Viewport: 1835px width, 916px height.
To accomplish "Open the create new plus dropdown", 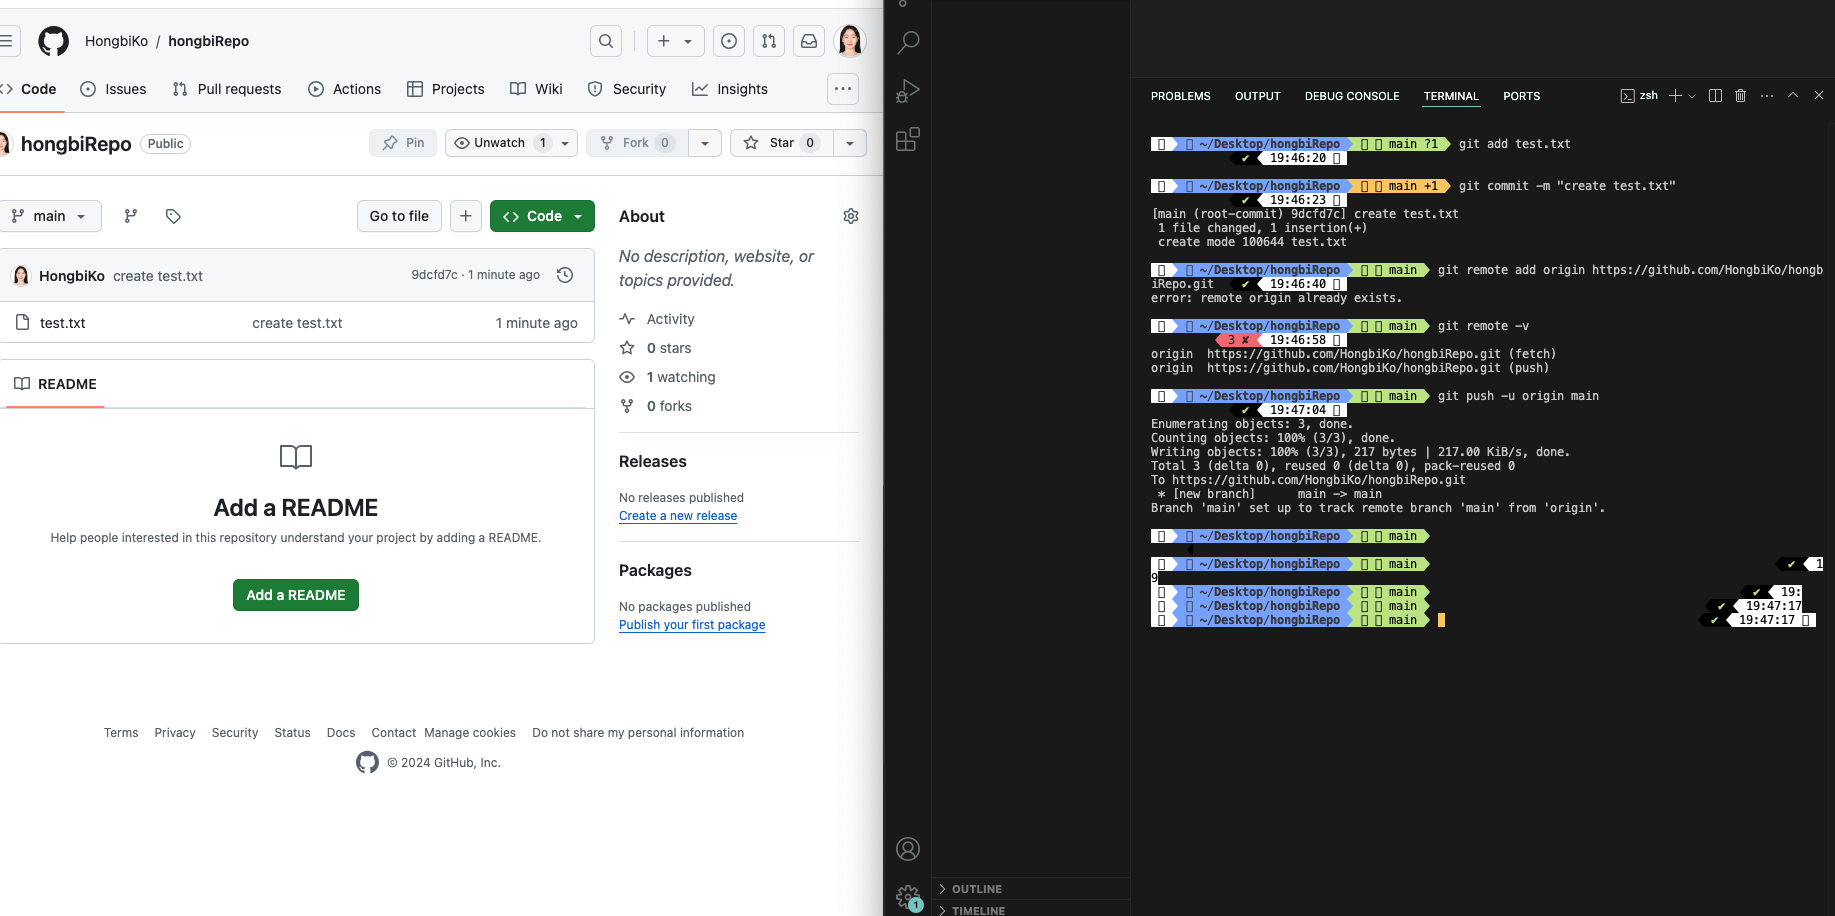I will click(x=676, y=41).
